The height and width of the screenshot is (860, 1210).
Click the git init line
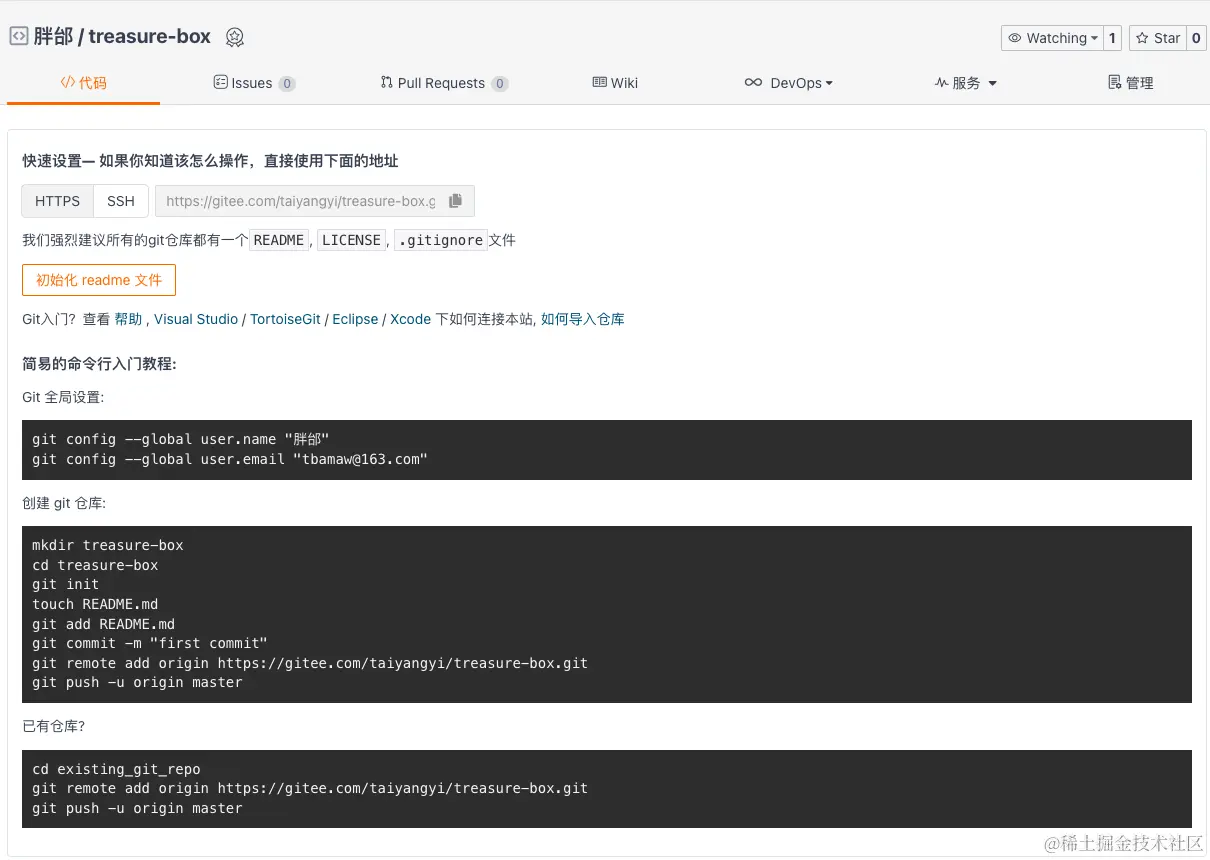point(66,584)
